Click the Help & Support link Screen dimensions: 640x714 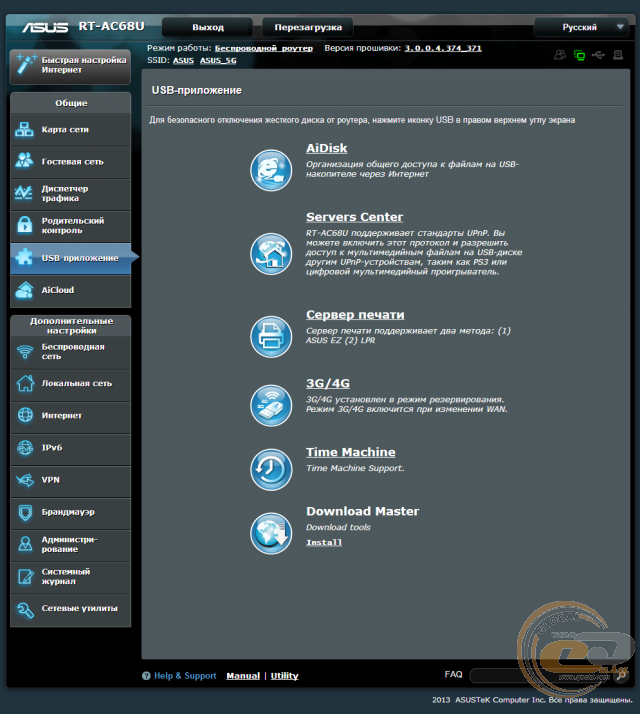tap(185, 676)
